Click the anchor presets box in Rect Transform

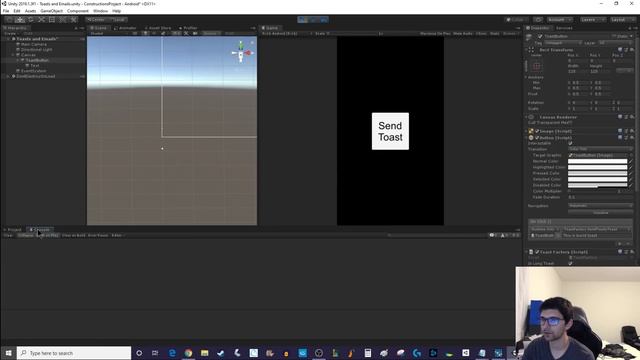coord(536,66)
